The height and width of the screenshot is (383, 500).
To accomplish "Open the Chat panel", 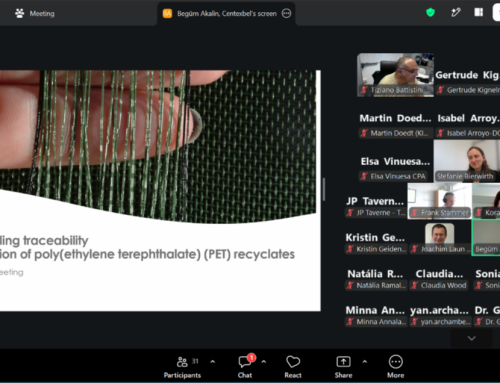I will tap(245, 367).
